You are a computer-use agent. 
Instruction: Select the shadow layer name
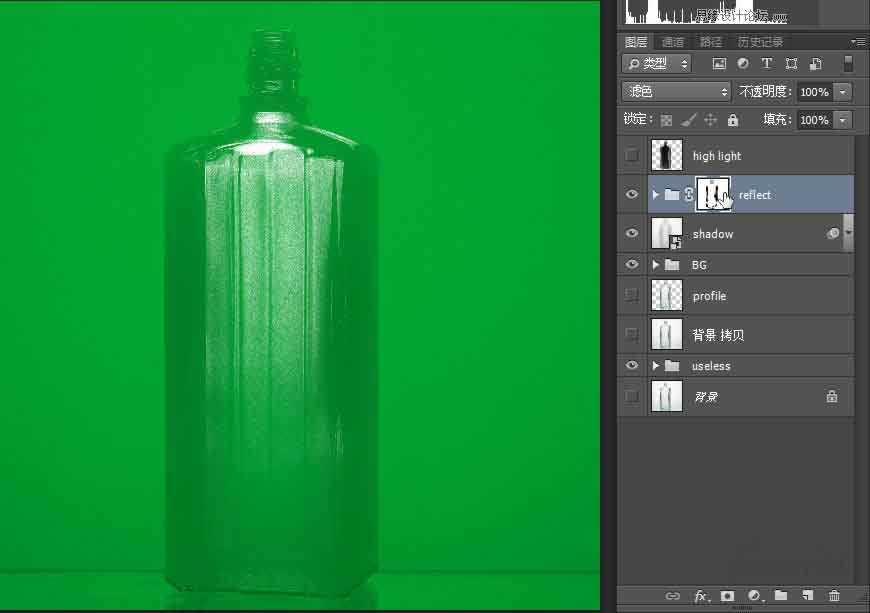click(x=713, y=233)
